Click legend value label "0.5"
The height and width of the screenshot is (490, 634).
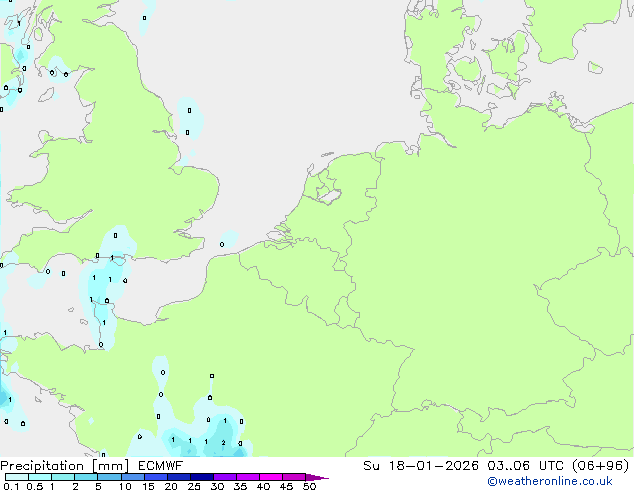click(x=34, y=486)
